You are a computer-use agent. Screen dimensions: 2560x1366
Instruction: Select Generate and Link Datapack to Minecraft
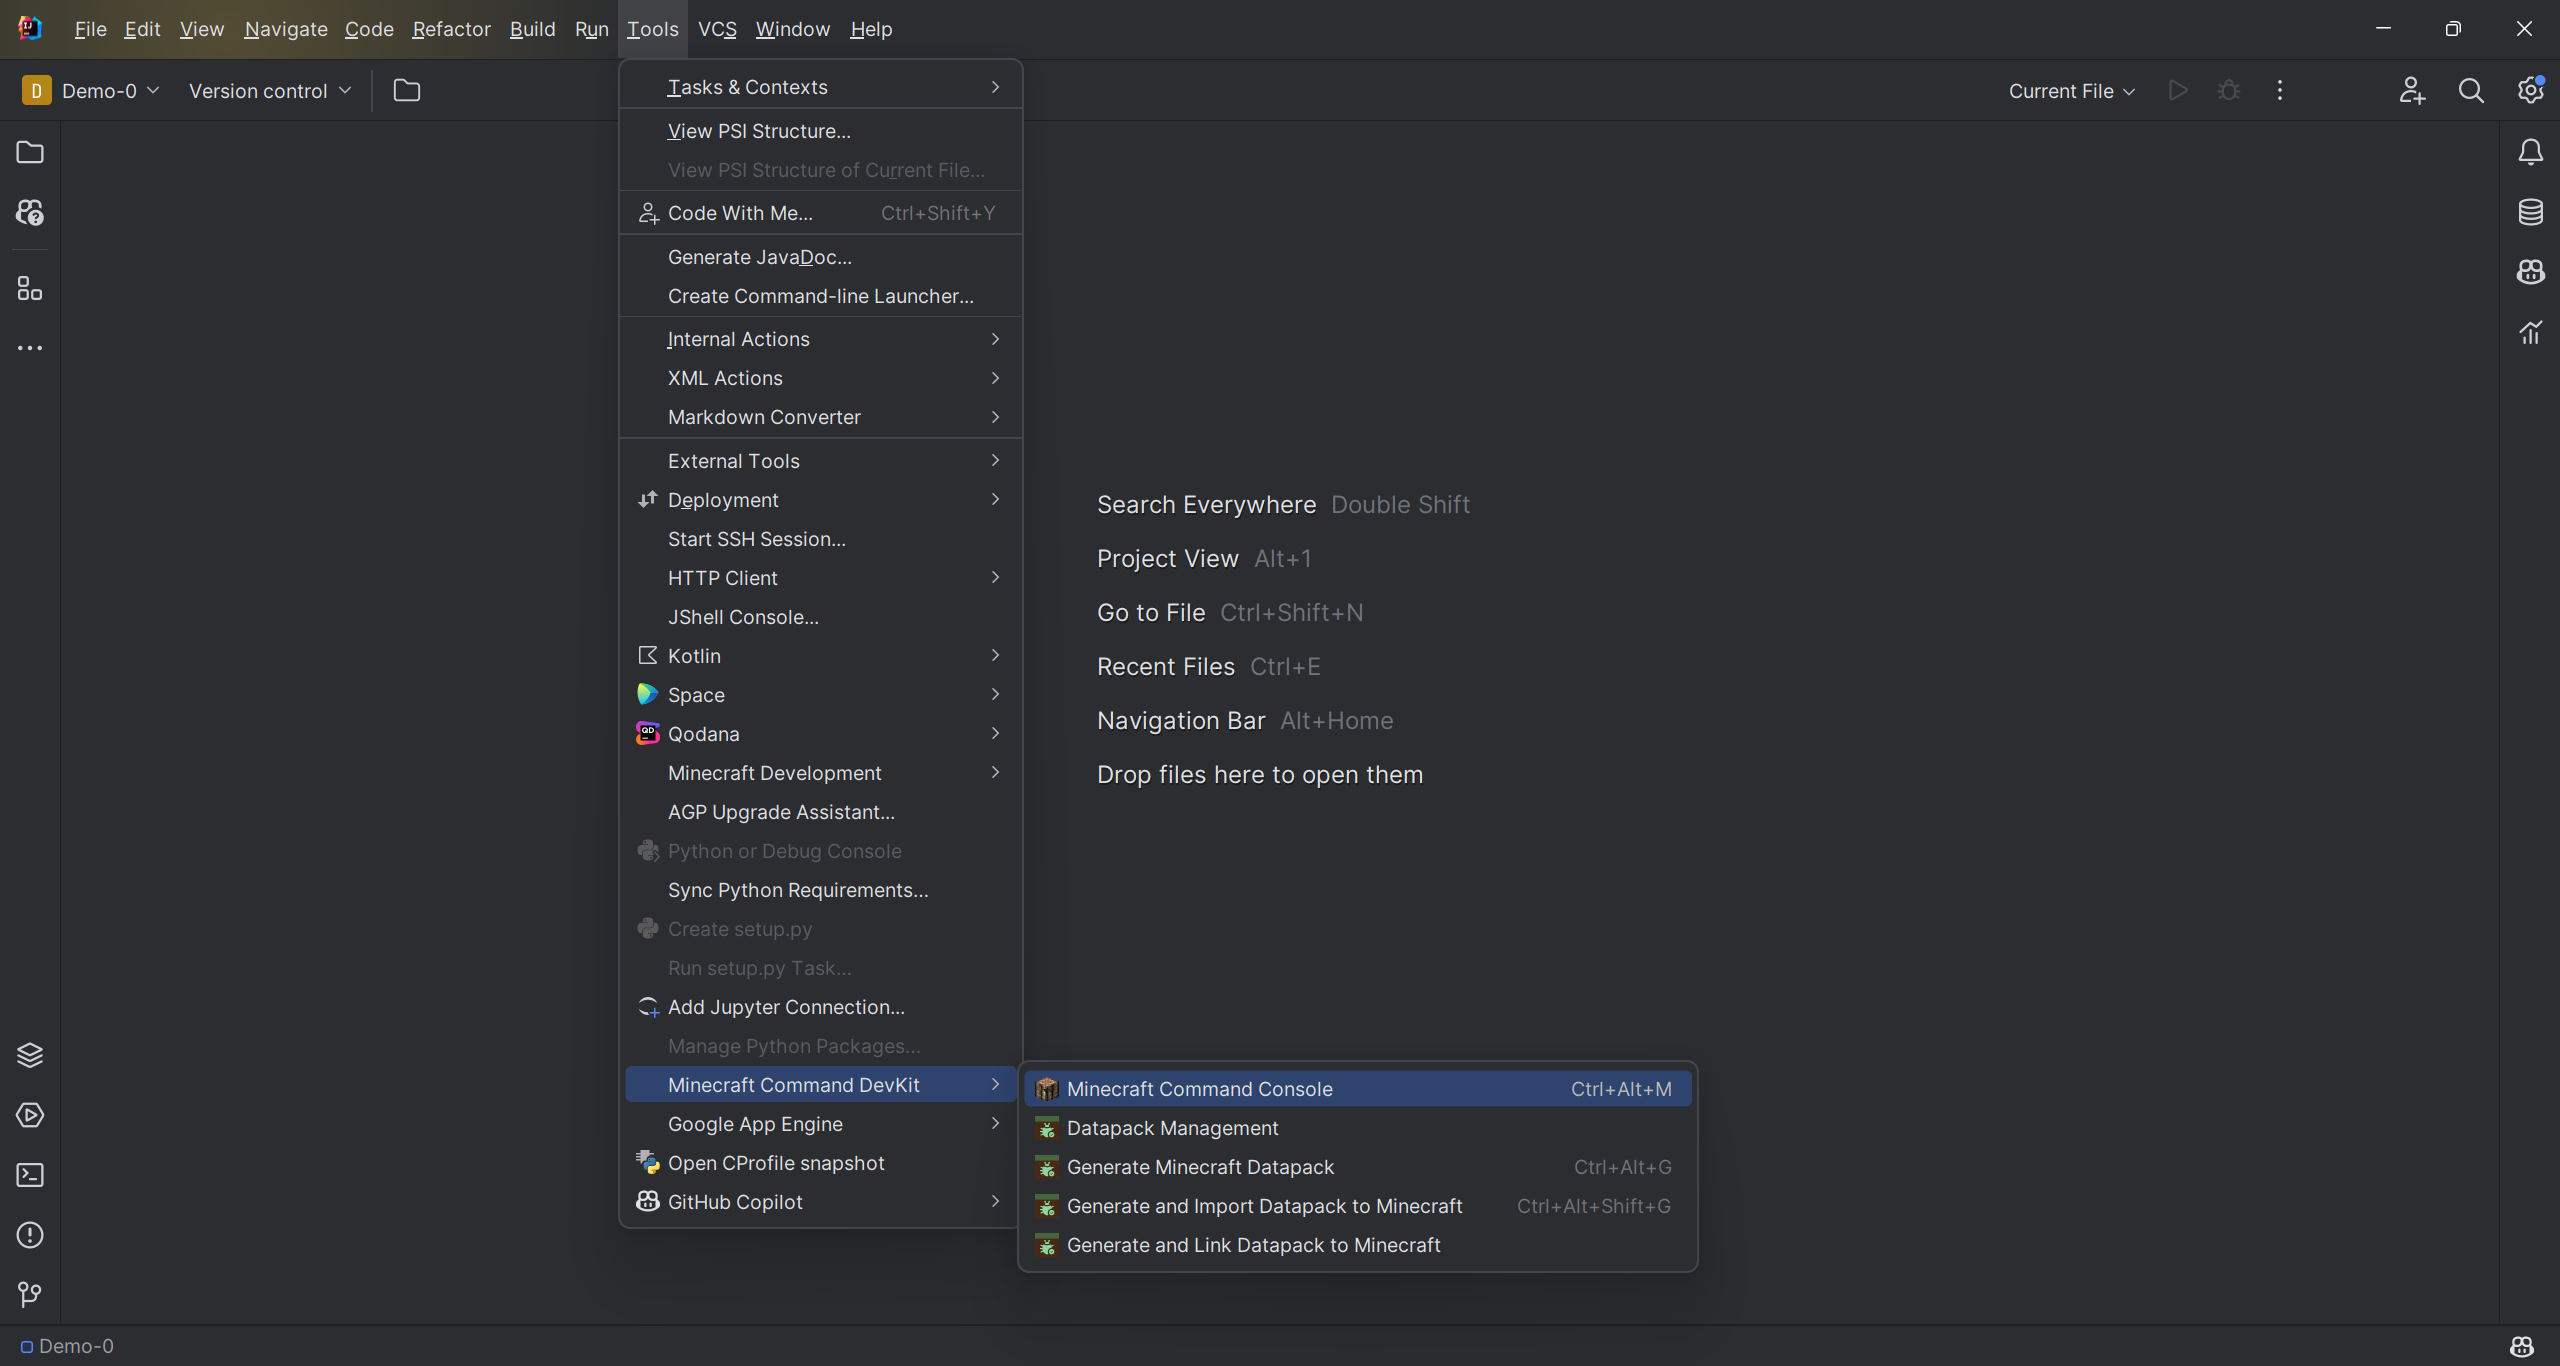click(1358, 1245)
